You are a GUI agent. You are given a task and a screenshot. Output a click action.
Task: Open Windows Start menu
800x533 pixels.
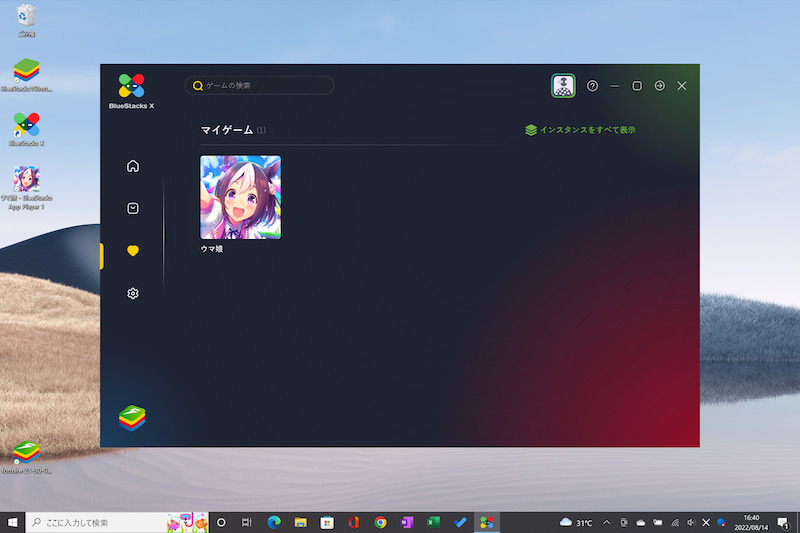pyautogui.click(x=13, y=522)
